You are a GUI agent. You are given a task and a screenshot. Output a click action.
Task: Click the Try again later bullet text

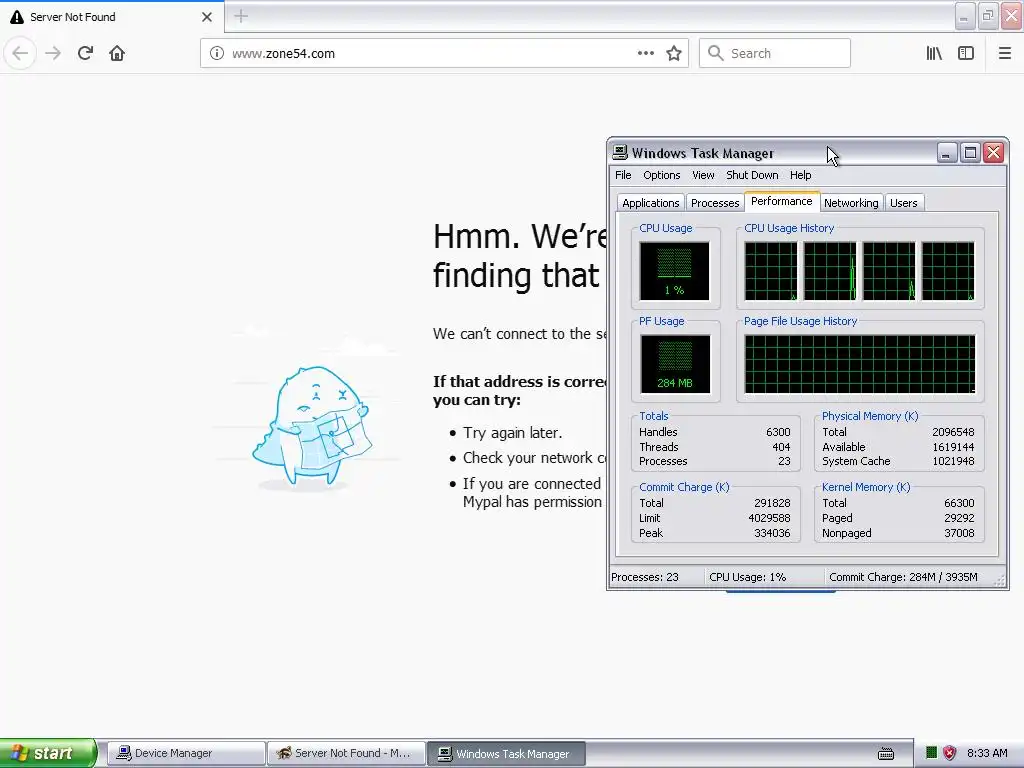(513, 433)
